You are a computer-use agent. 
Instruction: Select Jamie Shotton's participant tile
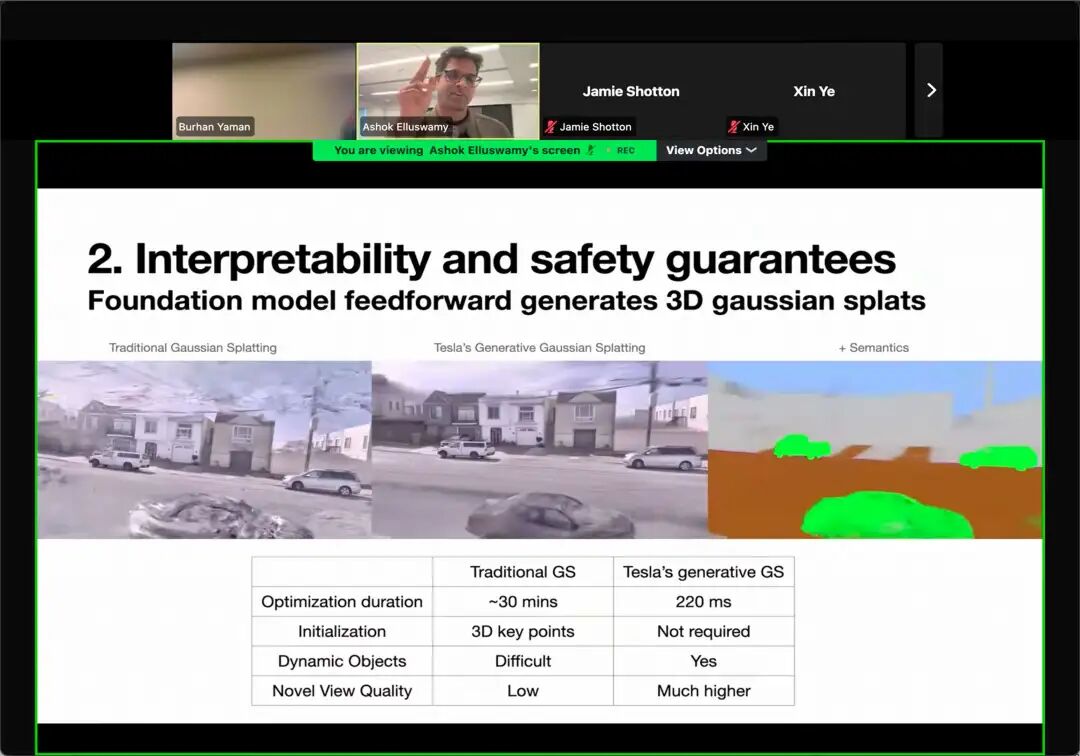click(631, 91)
